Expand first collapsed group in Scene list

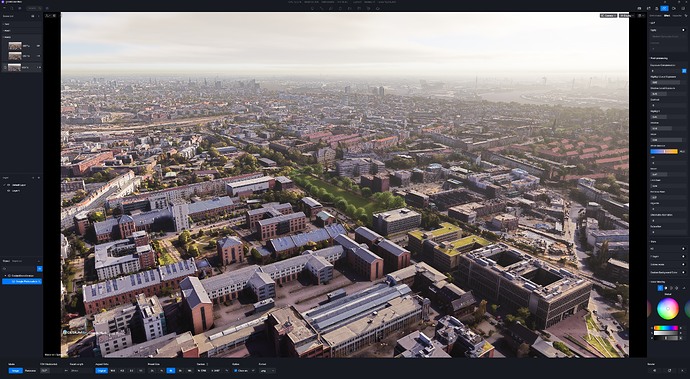point(4,24)
